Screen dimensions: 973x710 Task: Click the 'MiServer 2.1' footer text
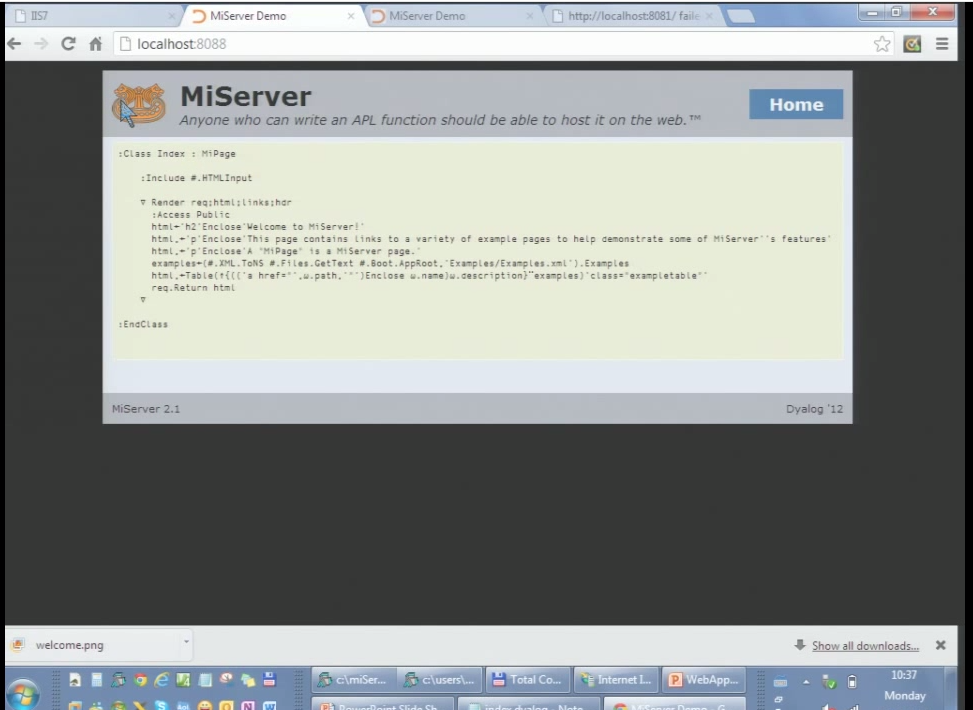point(146,409)
